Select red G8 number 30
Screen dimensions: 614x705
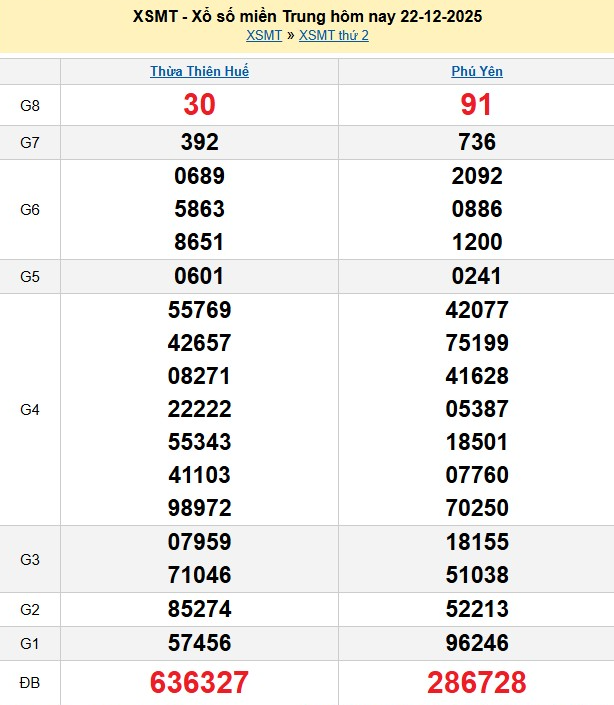[x=200, y=105]
